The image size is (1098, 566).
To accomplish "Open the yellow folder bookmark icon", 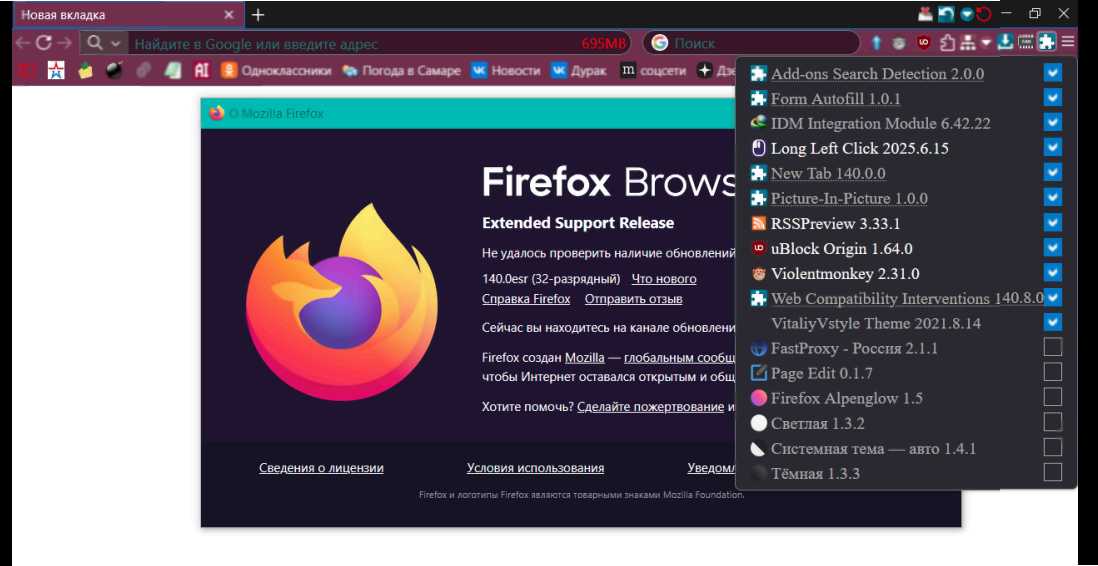I will pyautogui.click(x=85, y=70).
